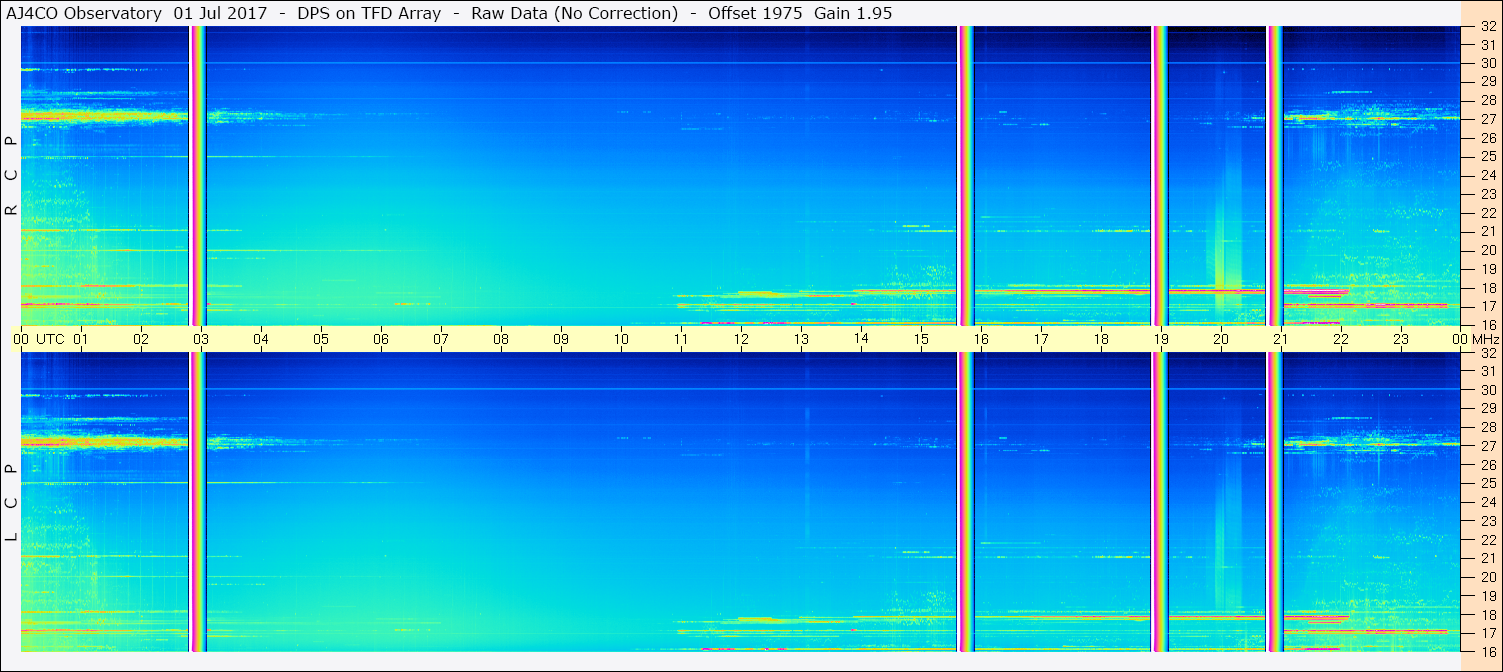Click the 'MHz' unit label at the time axis end
The height and width of the screenshot is (672, 1503).
pyautogui.click(x=1484, y=339)
